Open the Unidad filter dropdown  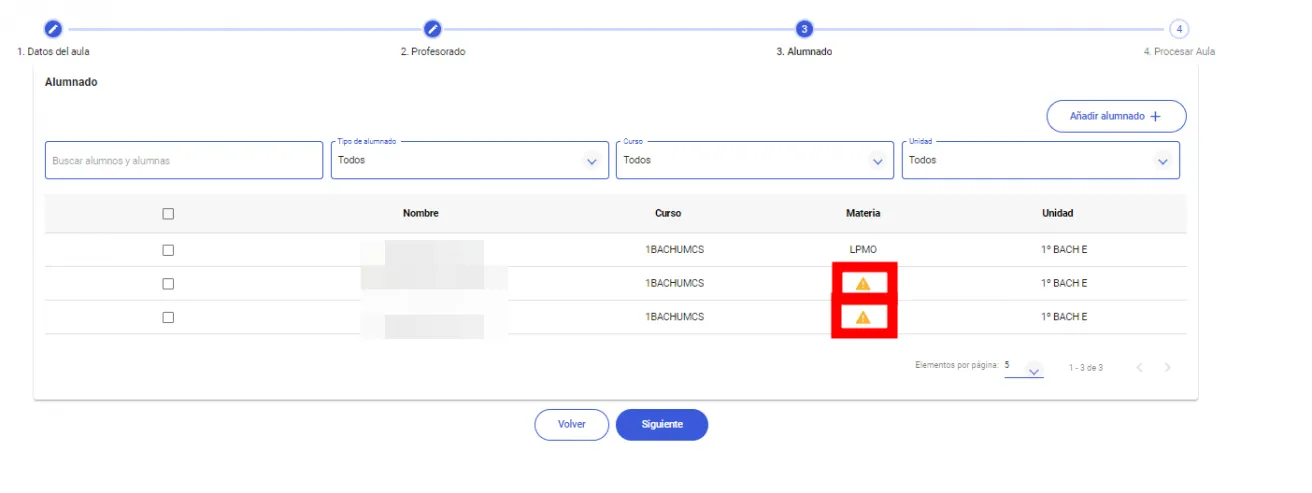tap(1040, 160)
